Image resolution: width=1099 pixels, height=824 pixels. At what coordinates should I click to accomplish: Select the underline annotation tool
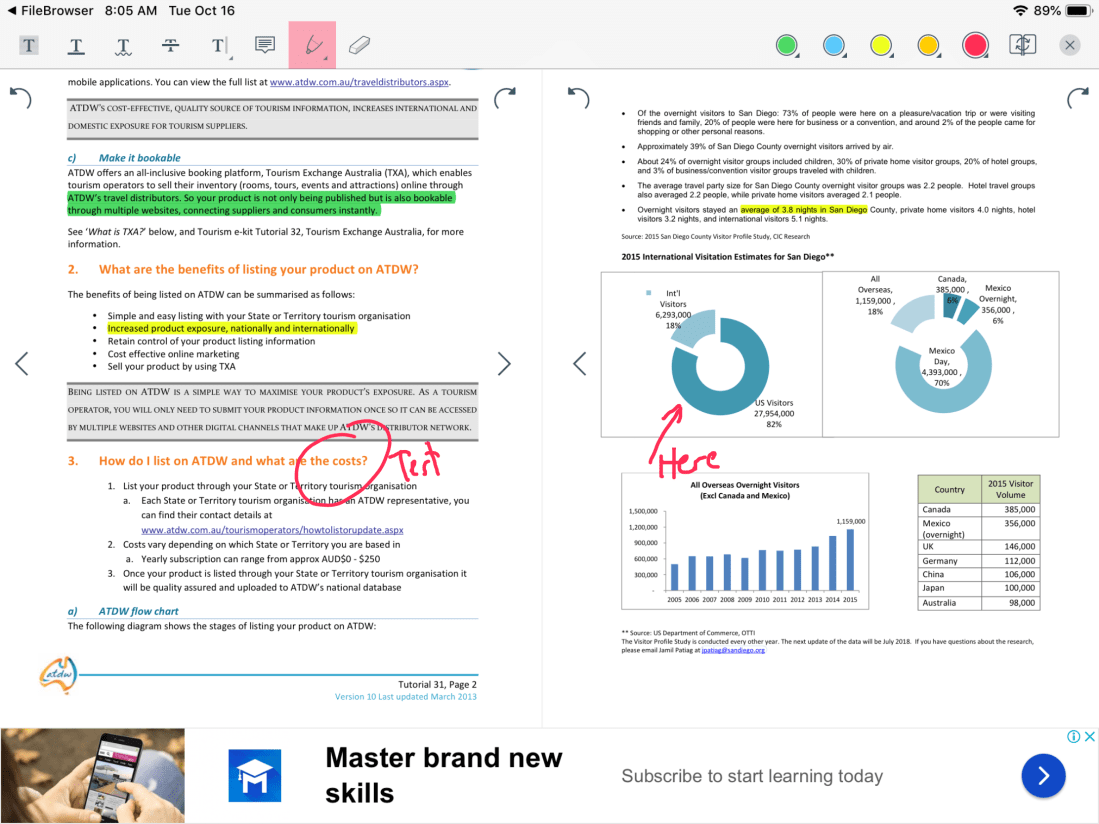76,45
